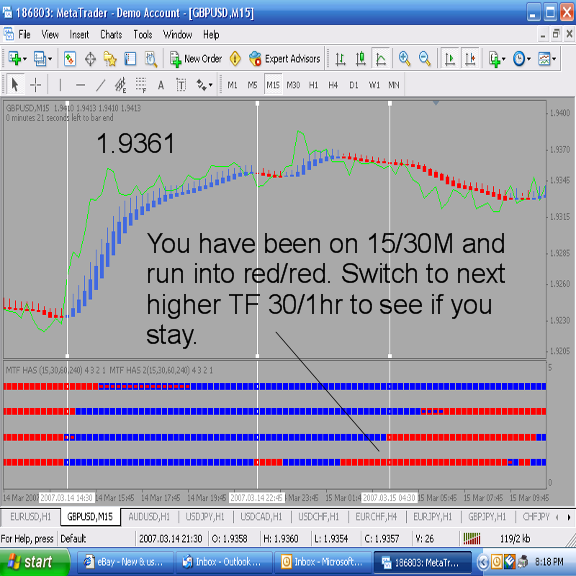Click the New Chart toolbar icon
Screen dimensions: 576x576
point(15,59)
